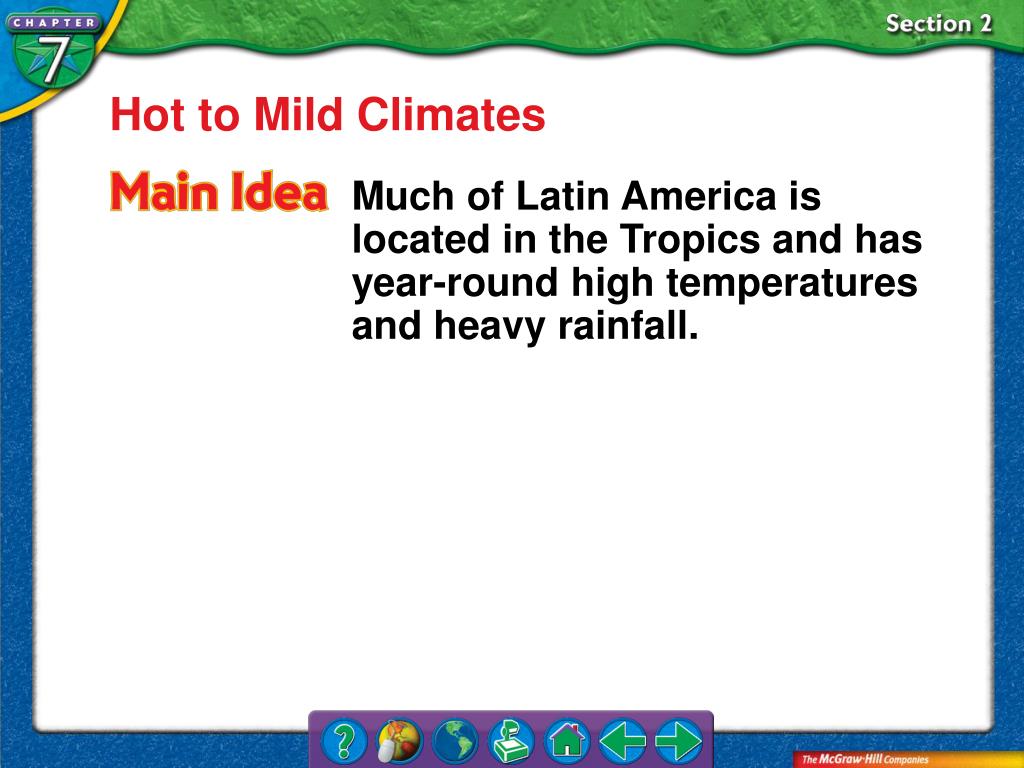This screenshot has height=768, width=1024.
Task: Click the "and heavy rainfall." line
Action: pyautogui.click(x=525, y=326)
